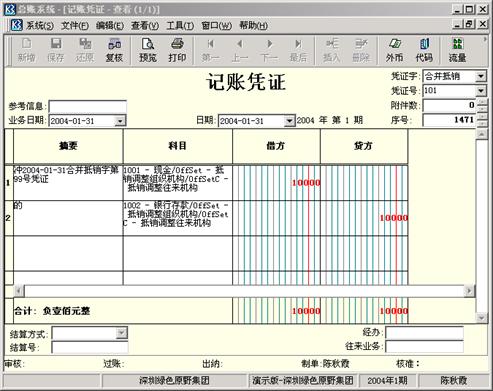This screenshot has height=391, width=493.
Task: Click the 结算号 input field
Action: pos(90,347)
